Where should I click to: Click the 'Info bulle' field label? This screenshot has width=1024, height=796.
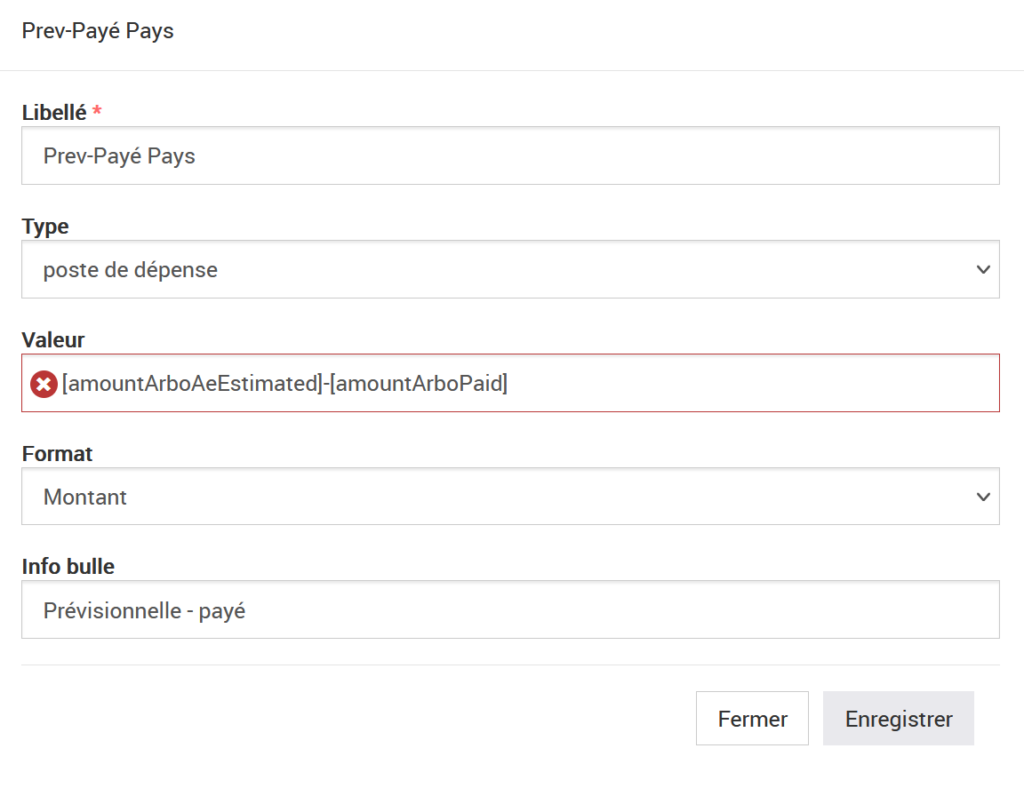pos(68,567)
